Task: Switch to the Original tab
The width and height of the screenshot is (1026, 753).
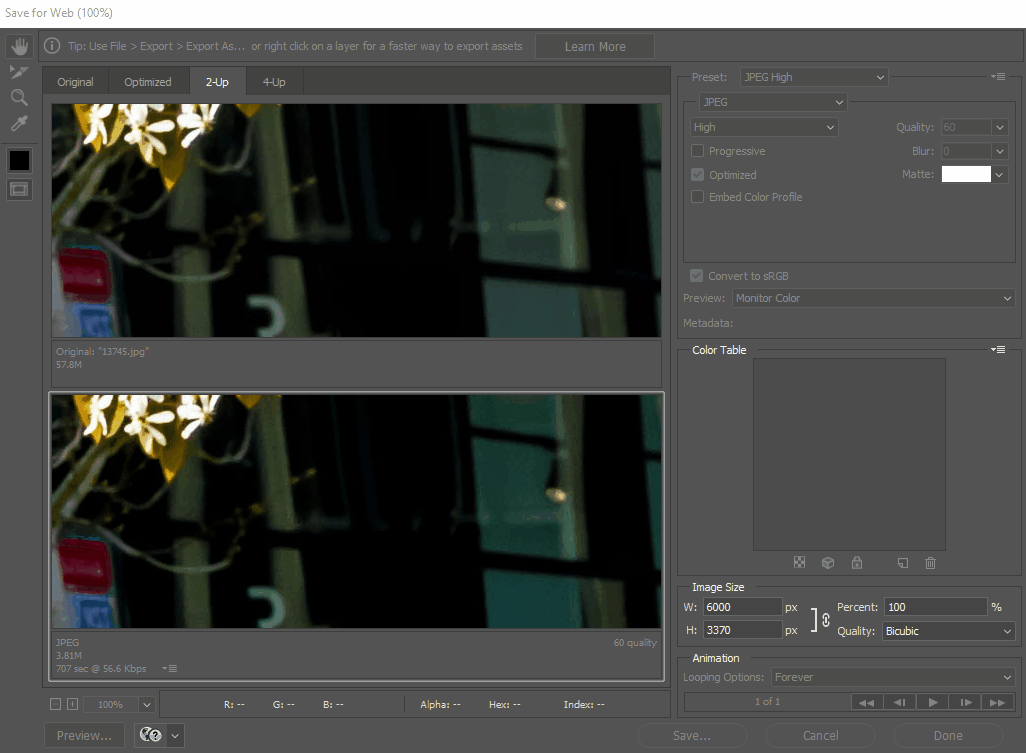Action: coord(75,82)
